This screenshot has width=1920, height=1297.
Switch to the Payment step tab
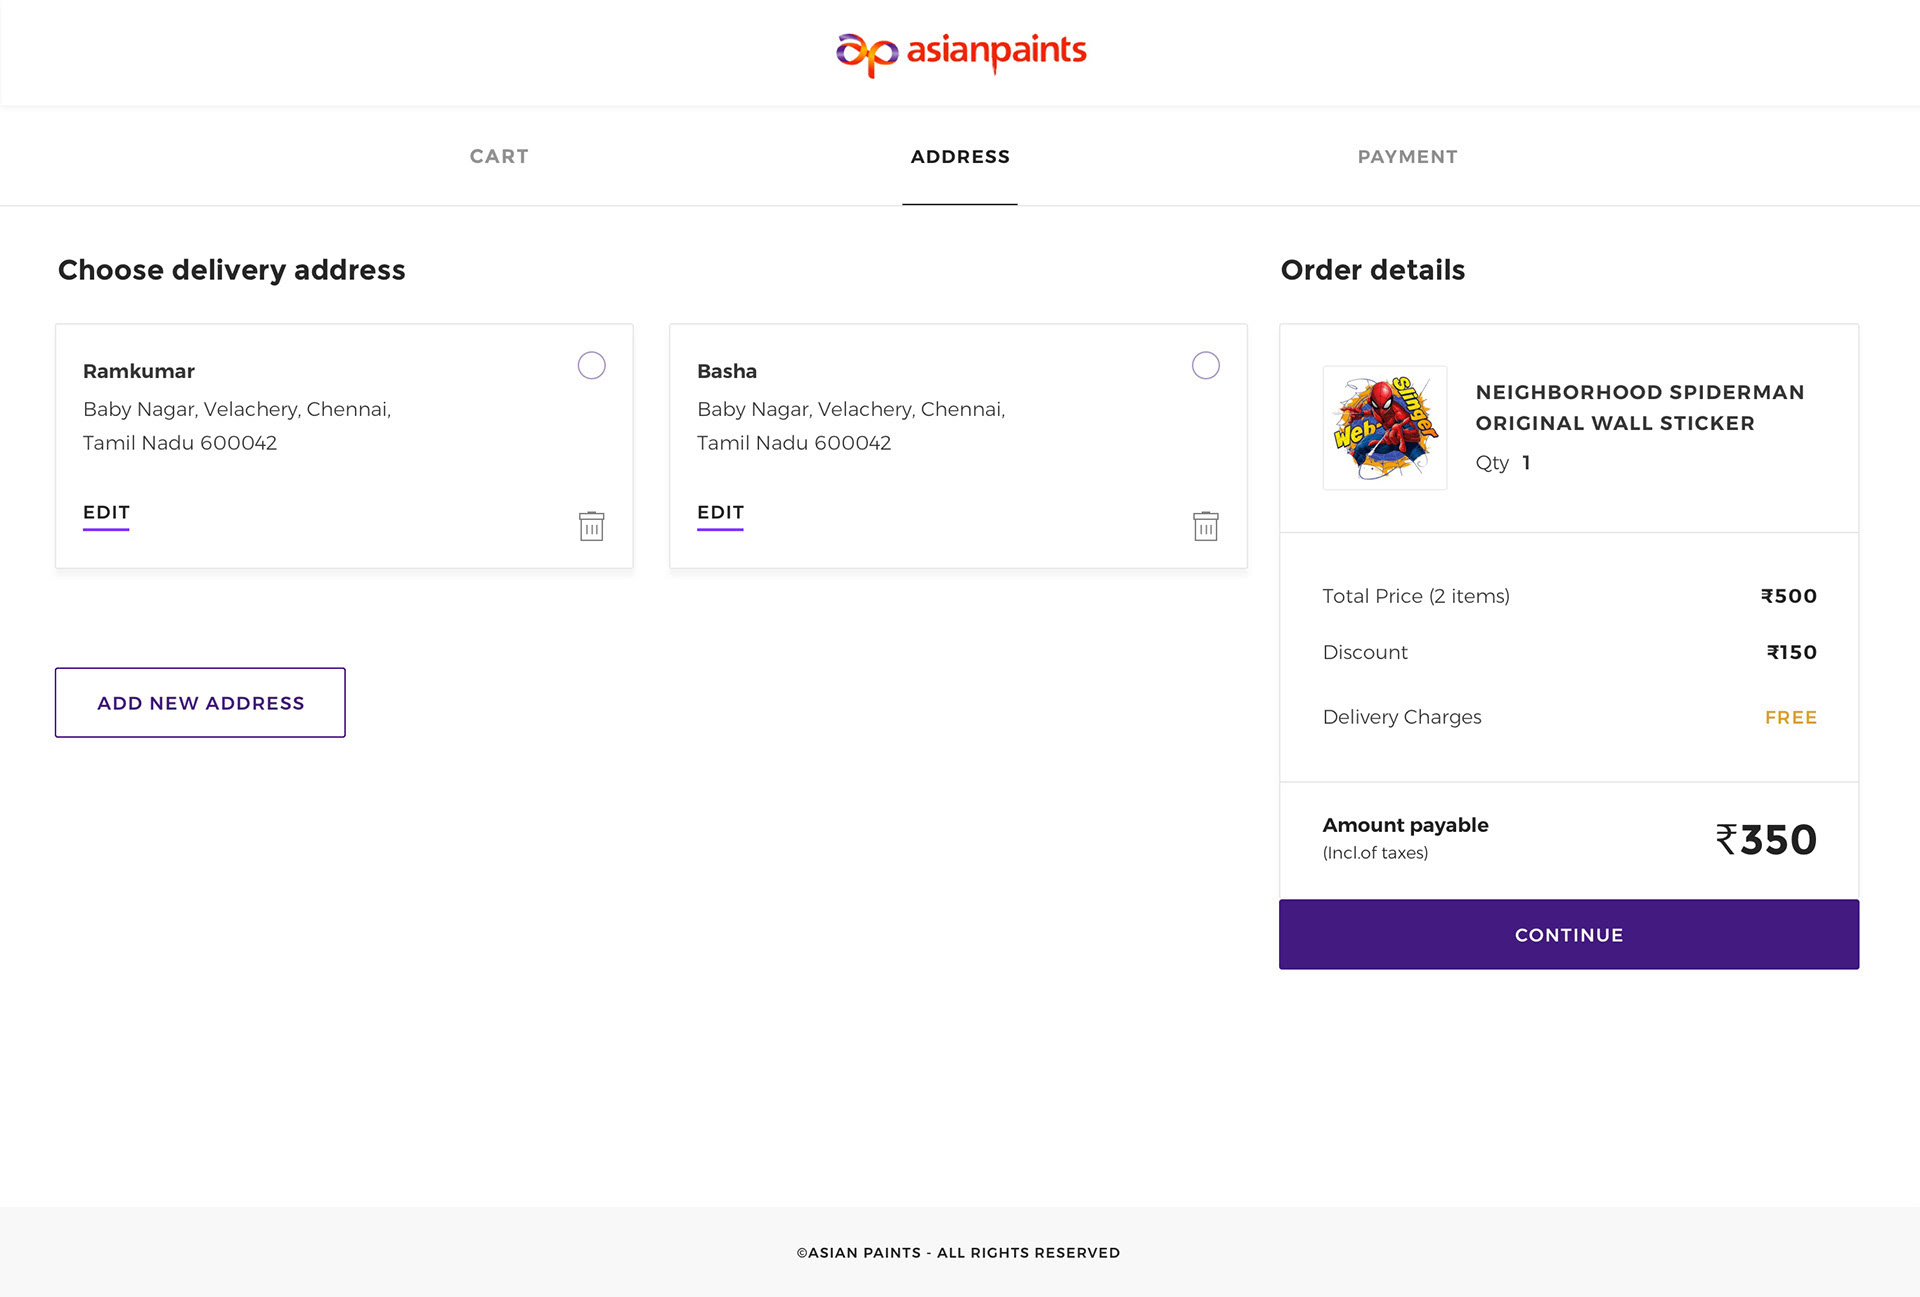click(x=1407, y=156)
